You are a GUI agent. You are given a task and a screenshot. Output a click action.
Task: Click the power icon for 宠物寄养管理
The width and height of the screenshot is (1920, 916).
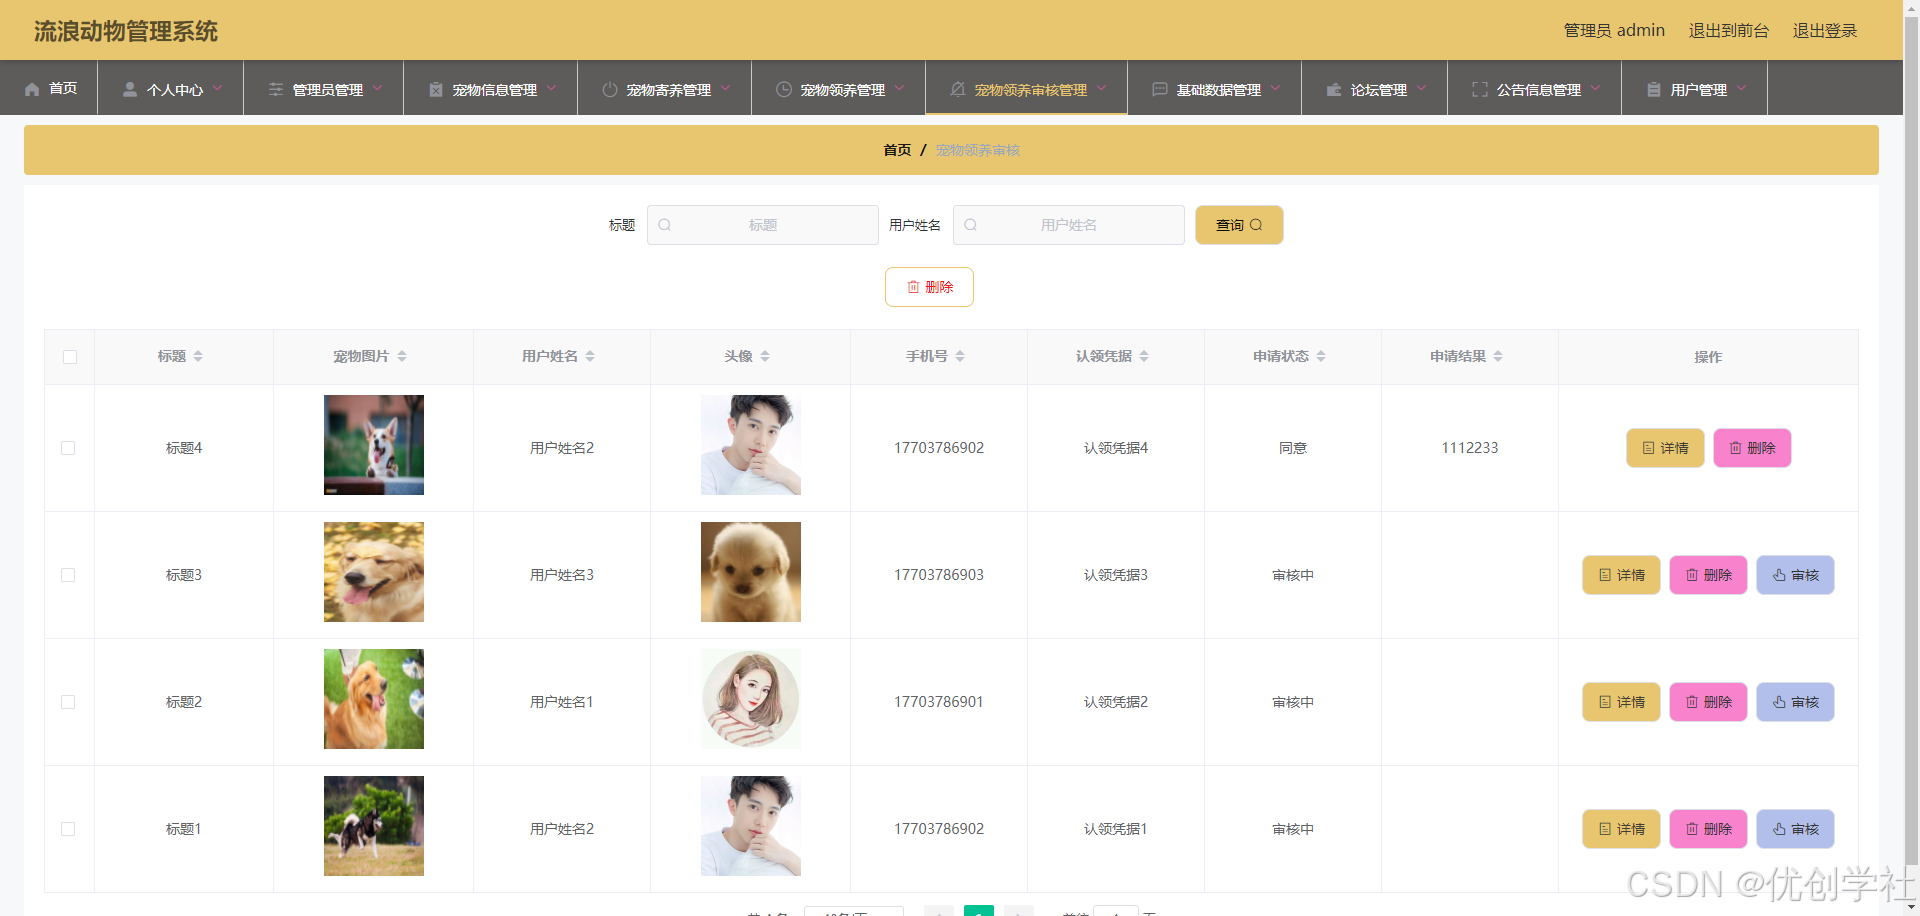pos(610,89)
